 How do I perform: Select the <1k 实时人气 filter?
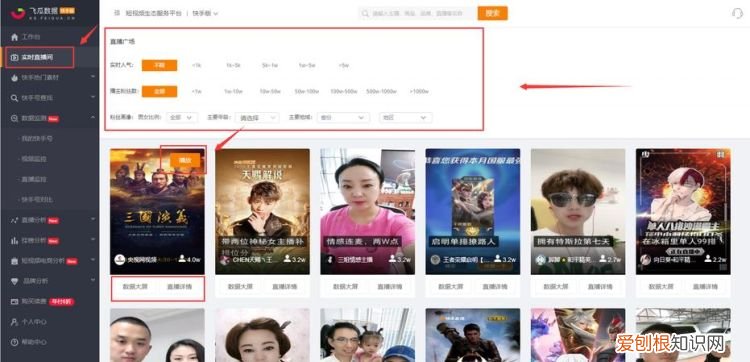coord(196,65)
